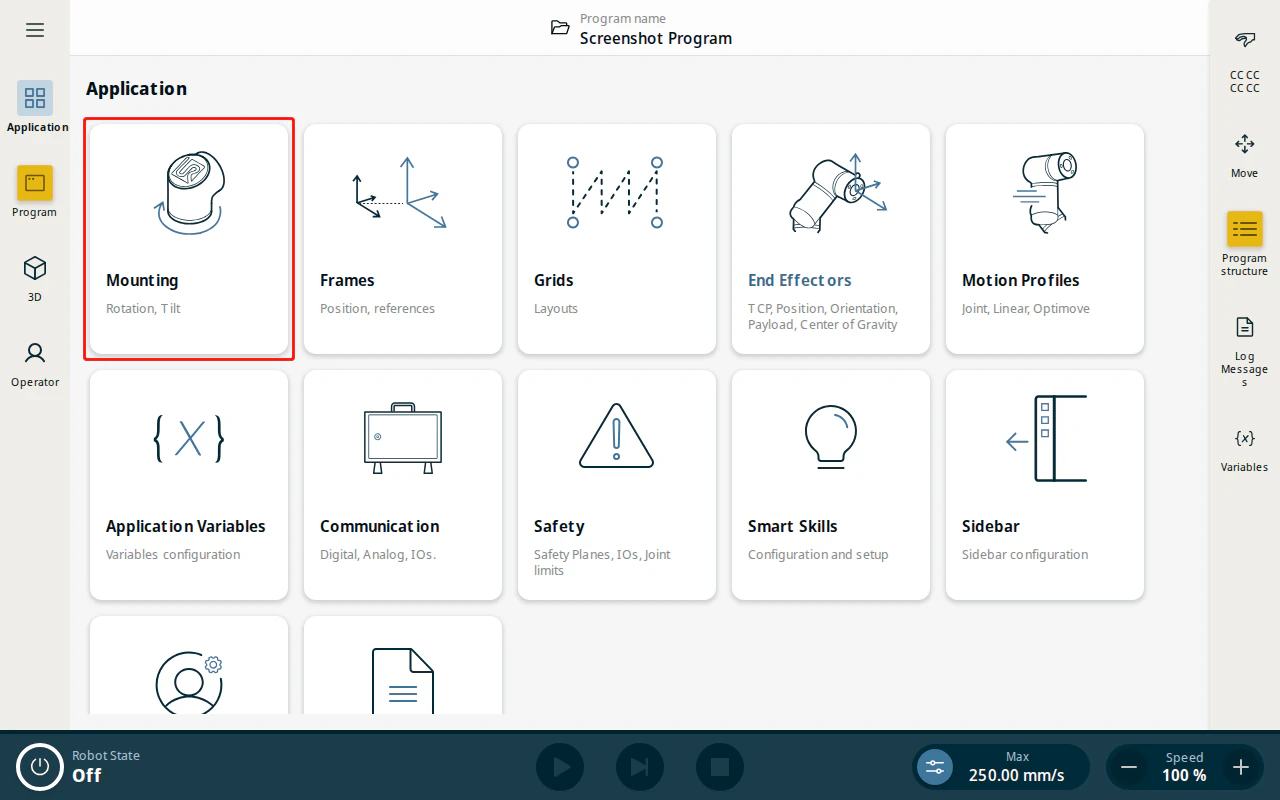Open the Operator screen
Image resolution: width=1280 pixels, height=800 pixels.
(x=35, y=363)
